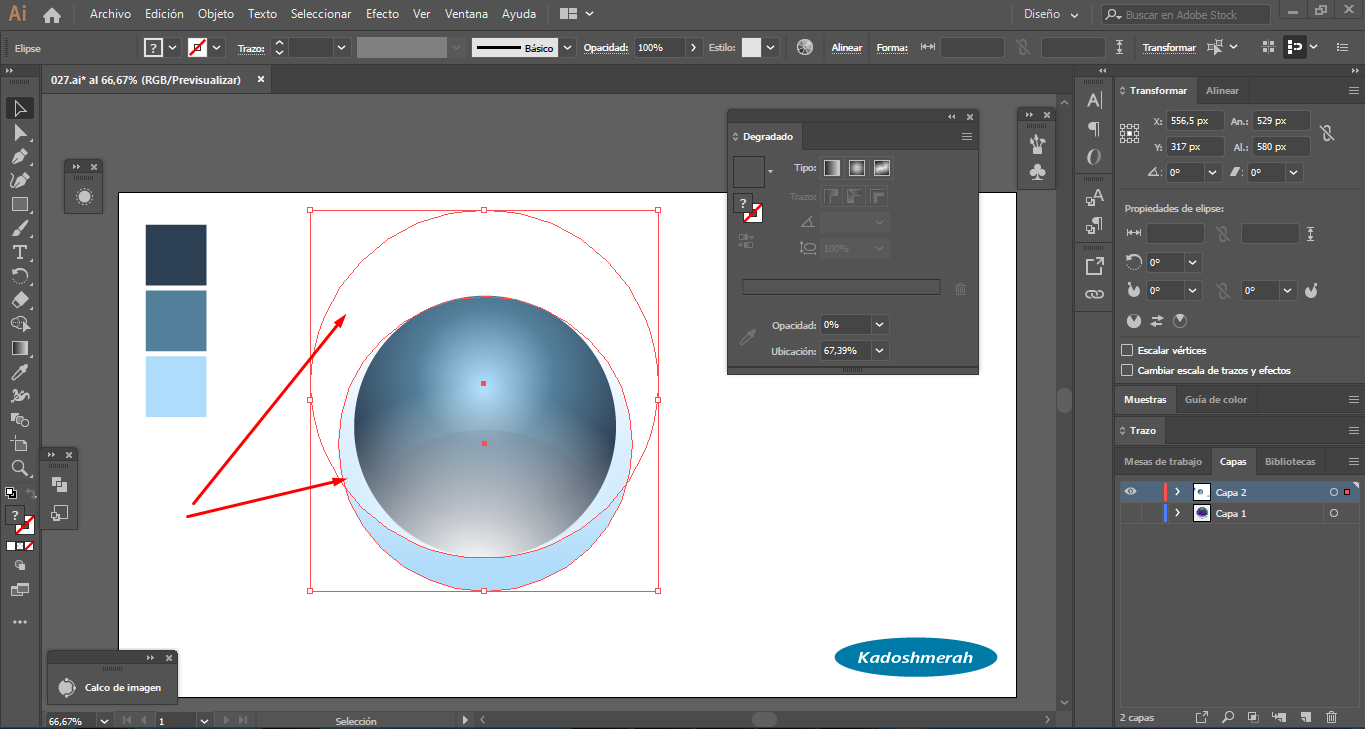The width and height of the screenshot is (1365, 729).
Task: Click Opacidad label in control bar
Action: (605, 47)
